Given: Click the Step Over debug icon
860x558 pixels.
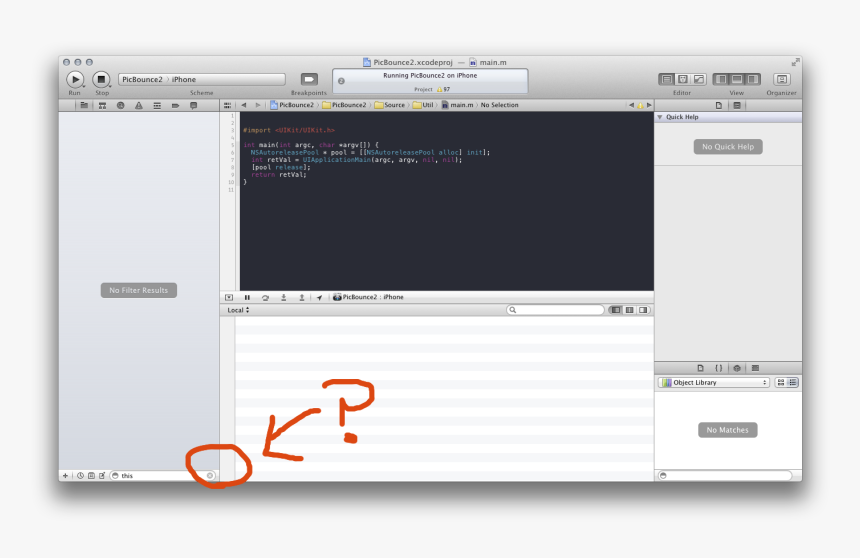Looking at the screenshot, I should point(265,297).
